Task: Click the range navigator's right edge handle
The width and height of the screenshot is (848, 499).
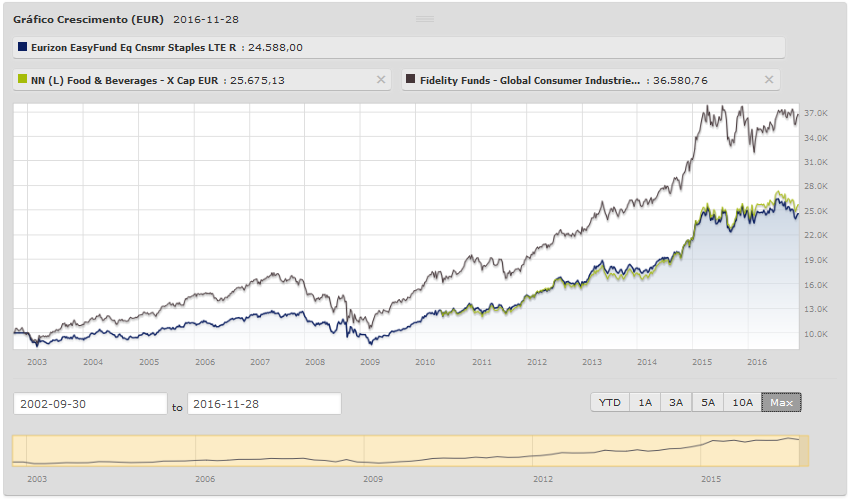Action: (804, 451)
